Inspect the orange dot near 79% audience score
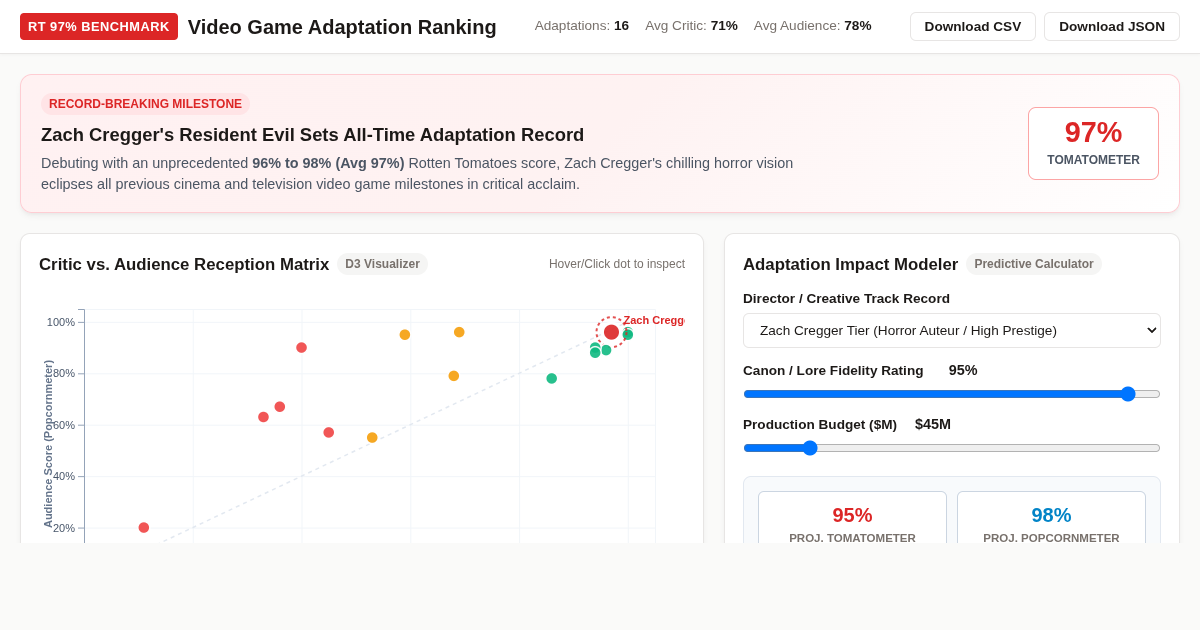 pos(454,376)
